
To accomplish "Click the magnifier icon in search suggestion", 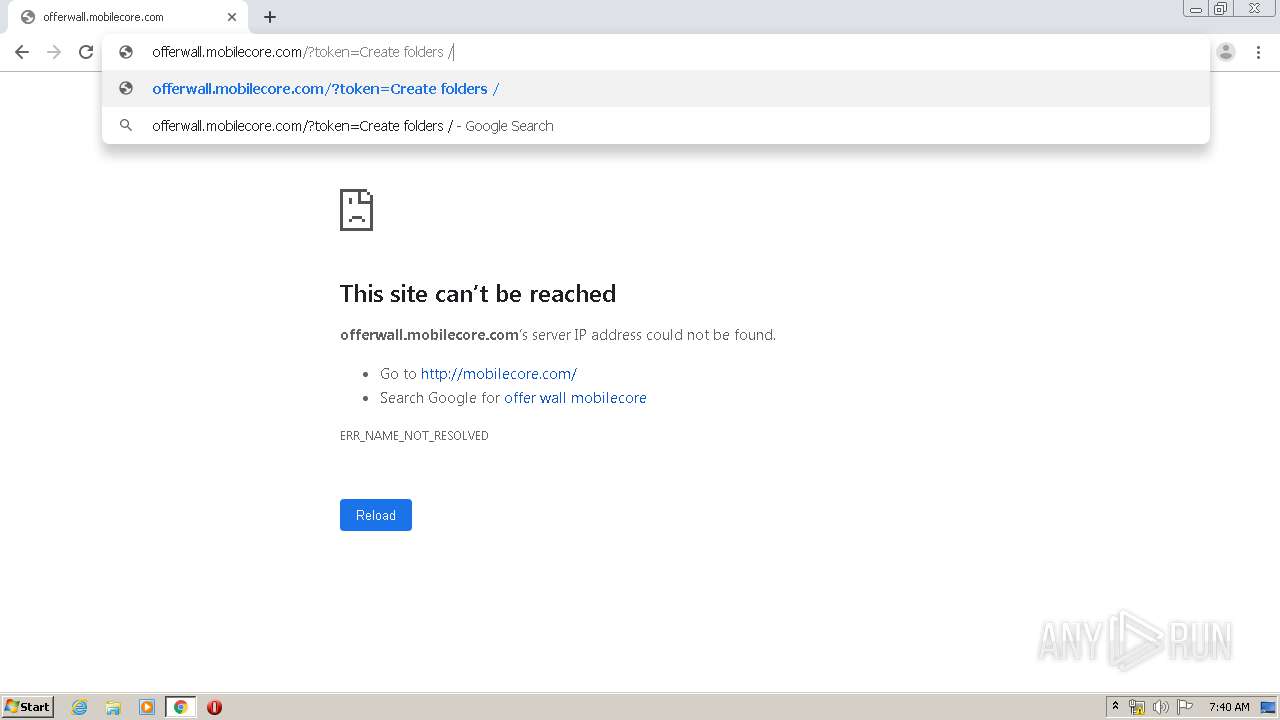I will [x=126, y=126].
